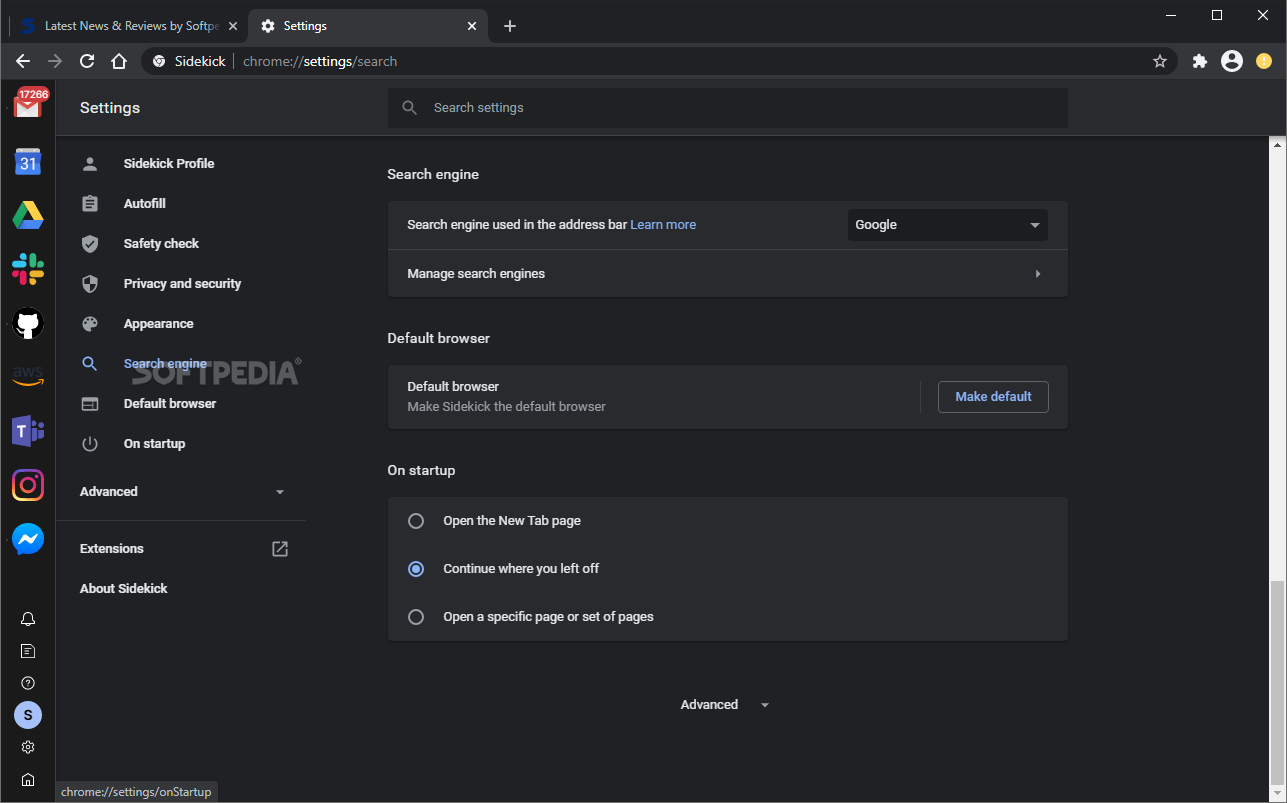Open the extensions puzzle icon
Screen dimensions: 1287x803
[1200, 61]
